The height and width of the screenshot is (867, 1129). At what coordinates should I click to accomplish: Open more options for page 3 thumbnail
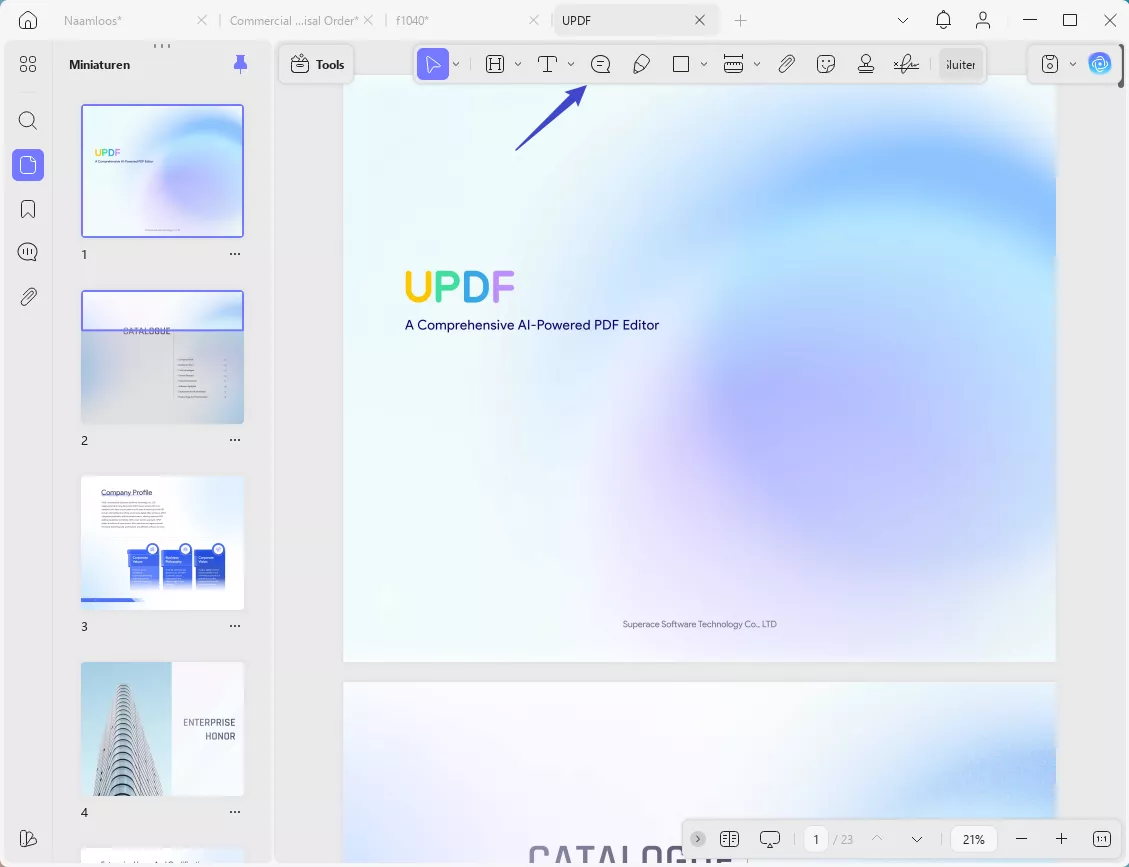point(235,626)
